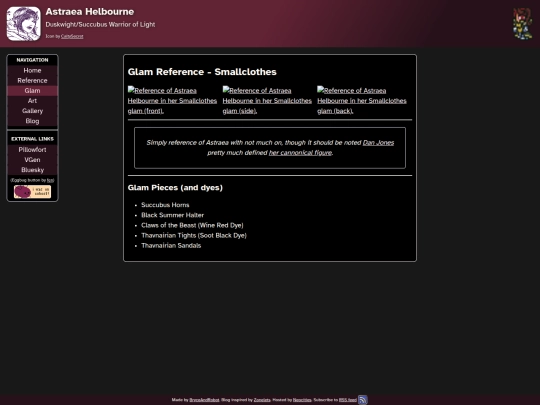Image resolution: width=540 pixels, height=405 pixels.
Task: Subscribe via the RSS feed text link
Action: point(347,400)
